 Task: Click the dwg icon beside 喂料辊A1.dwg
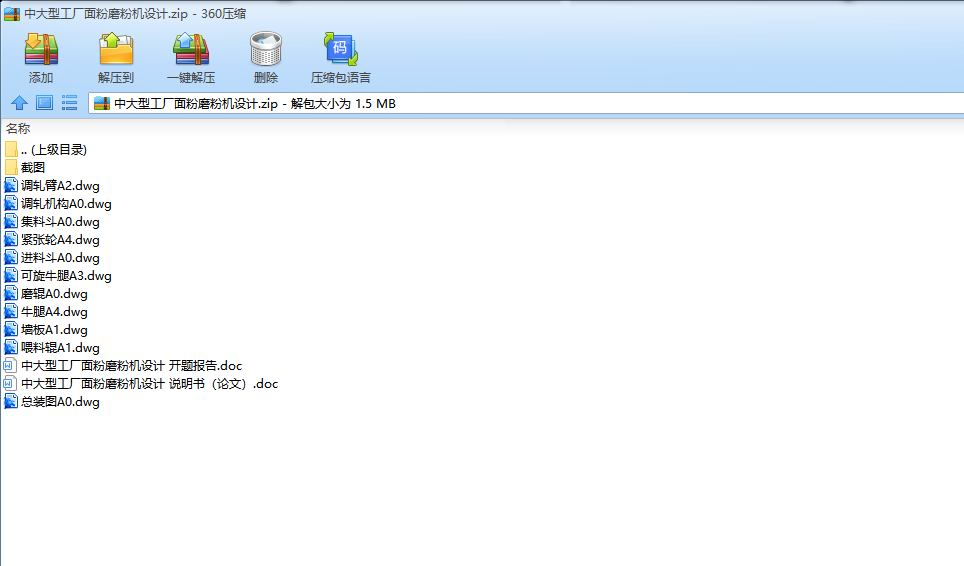click(11, 347)
